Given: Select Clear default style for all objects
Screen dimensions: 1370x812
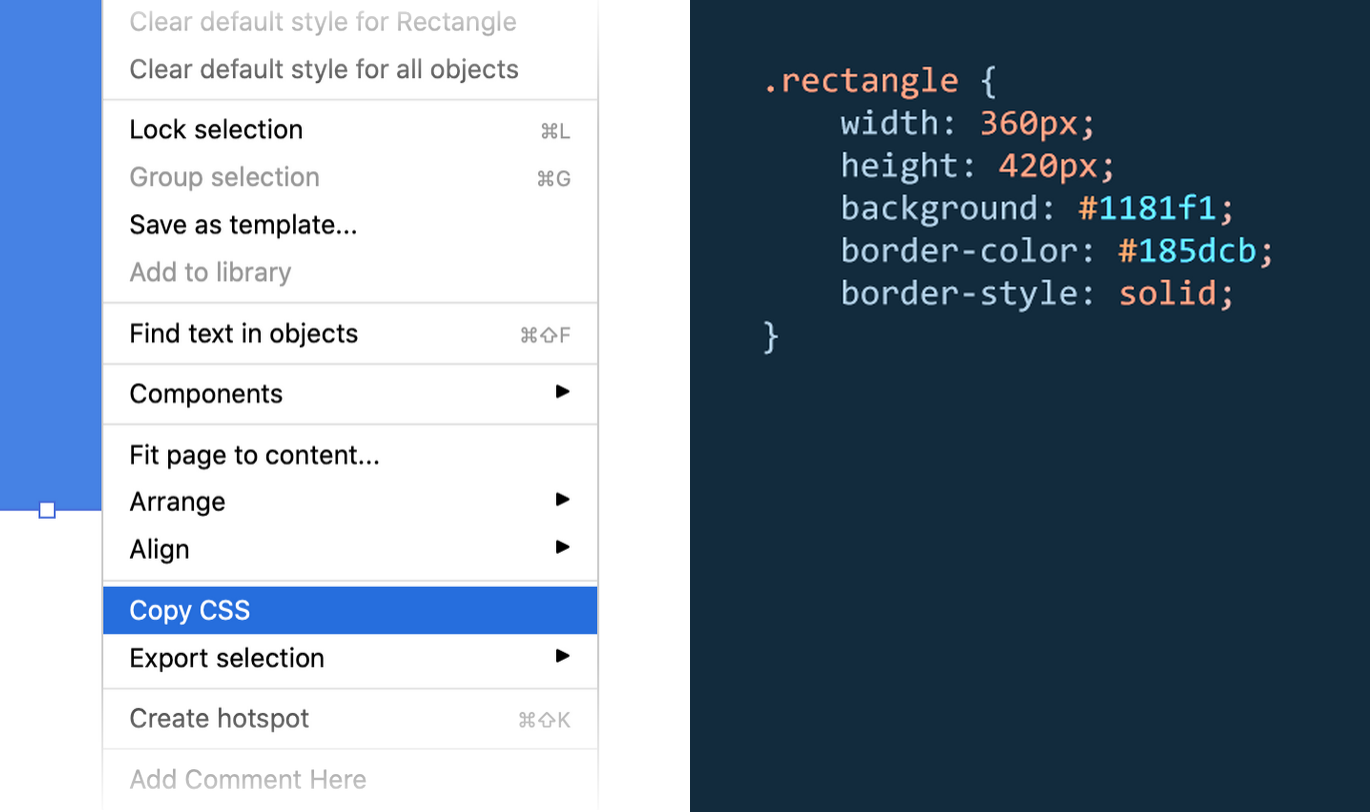Looking at the screenshot, I should click(323, 69).
